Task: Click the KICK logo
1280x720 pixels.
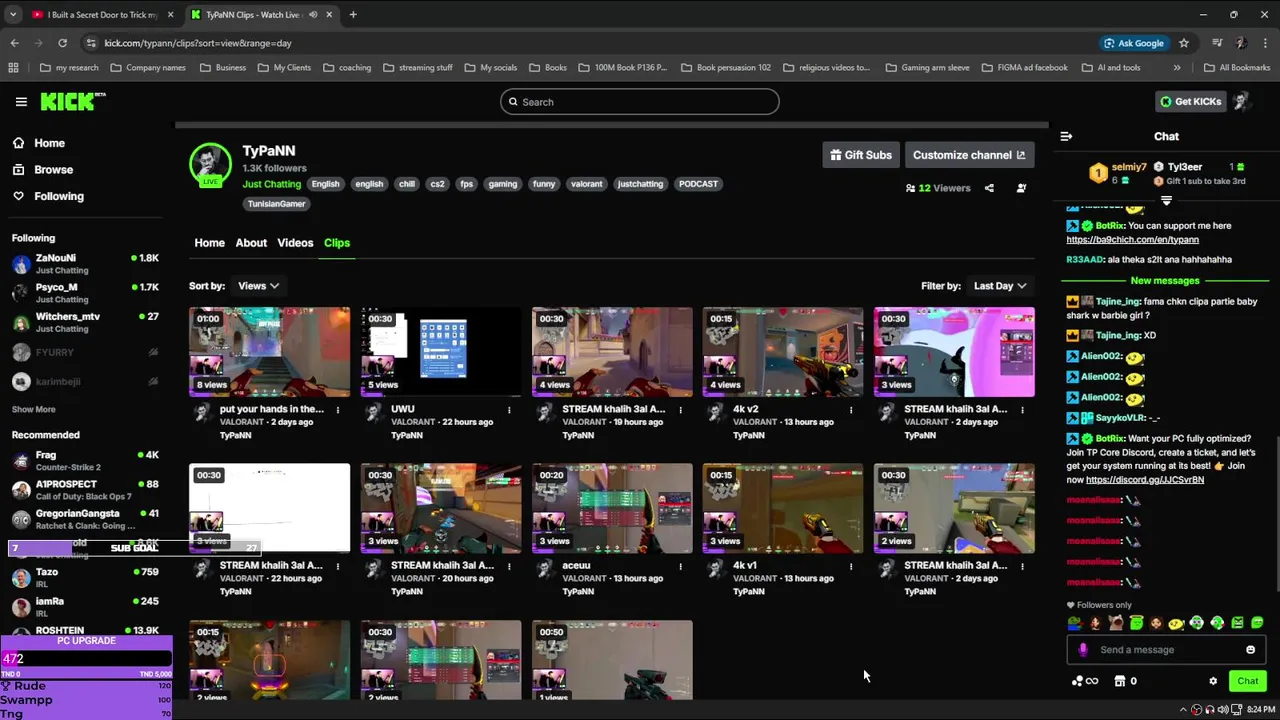Action: [x=73, y=101]
